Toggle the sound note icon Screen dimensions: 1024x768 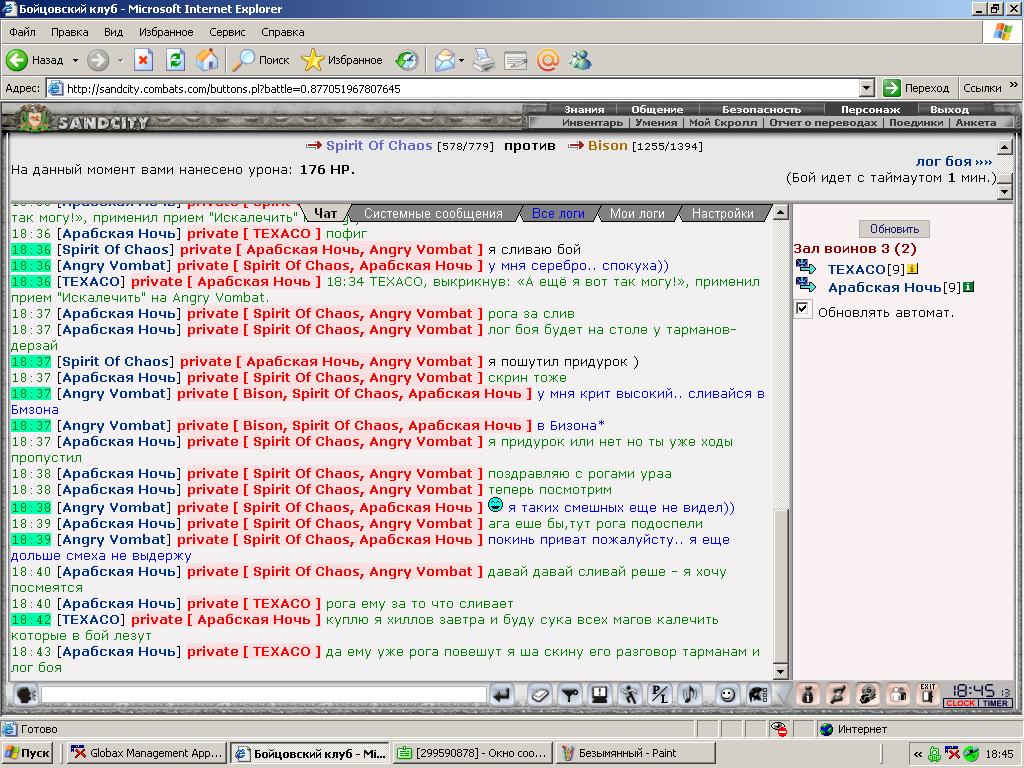[x=690, y=695]
